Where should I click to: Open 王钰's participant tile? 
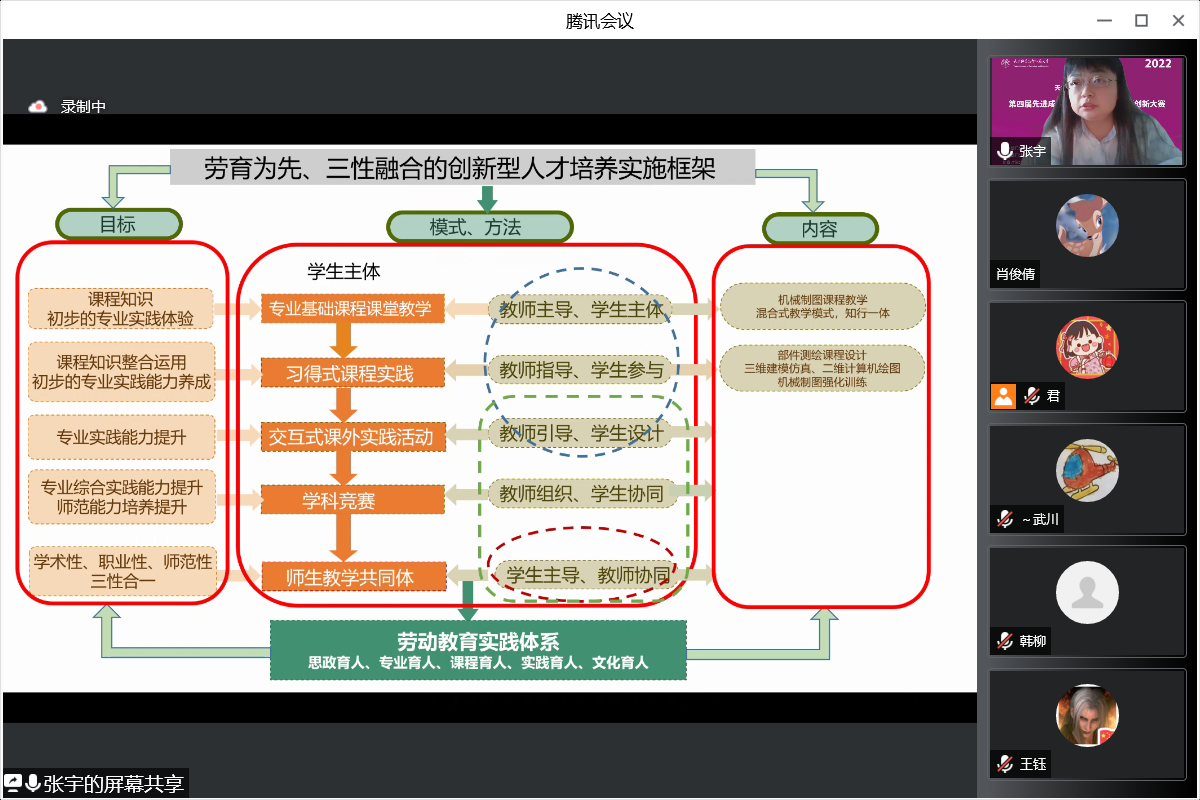(x=1087, y=715)
